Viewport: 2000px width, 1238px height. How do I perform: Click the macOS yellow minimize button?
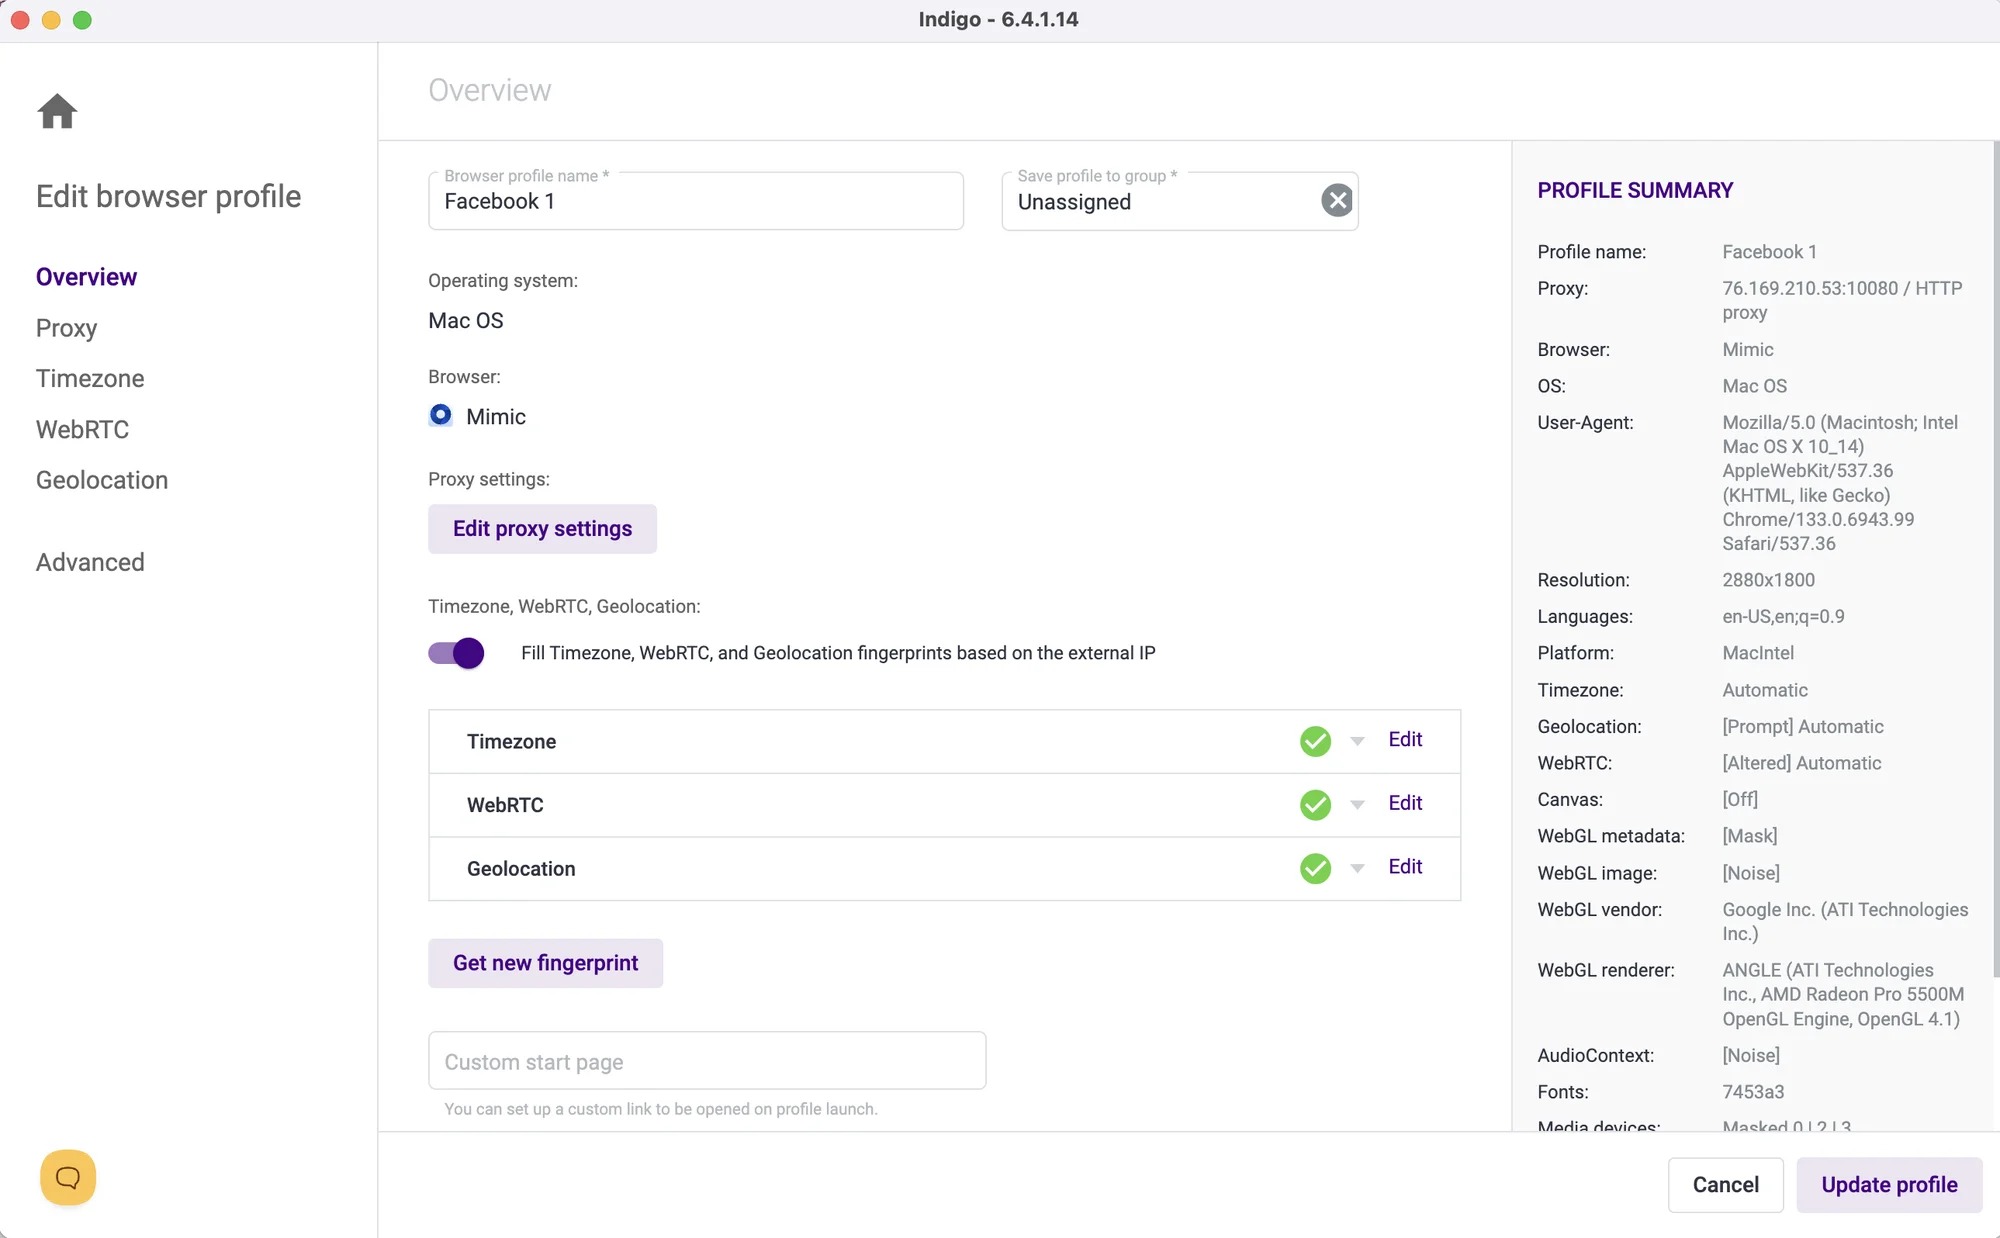[x=51, y=20]
